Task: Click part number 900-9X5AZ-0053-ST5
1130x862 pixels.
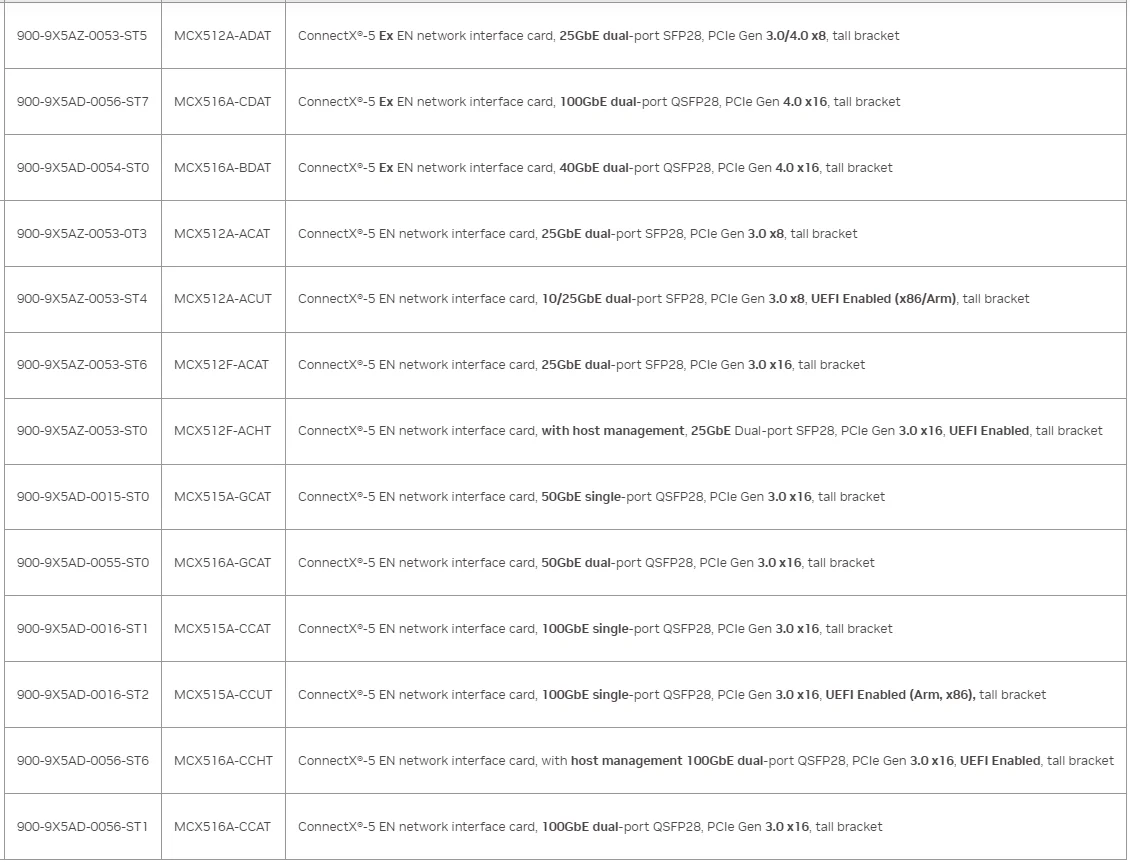Action: click(x=82, y=36)
